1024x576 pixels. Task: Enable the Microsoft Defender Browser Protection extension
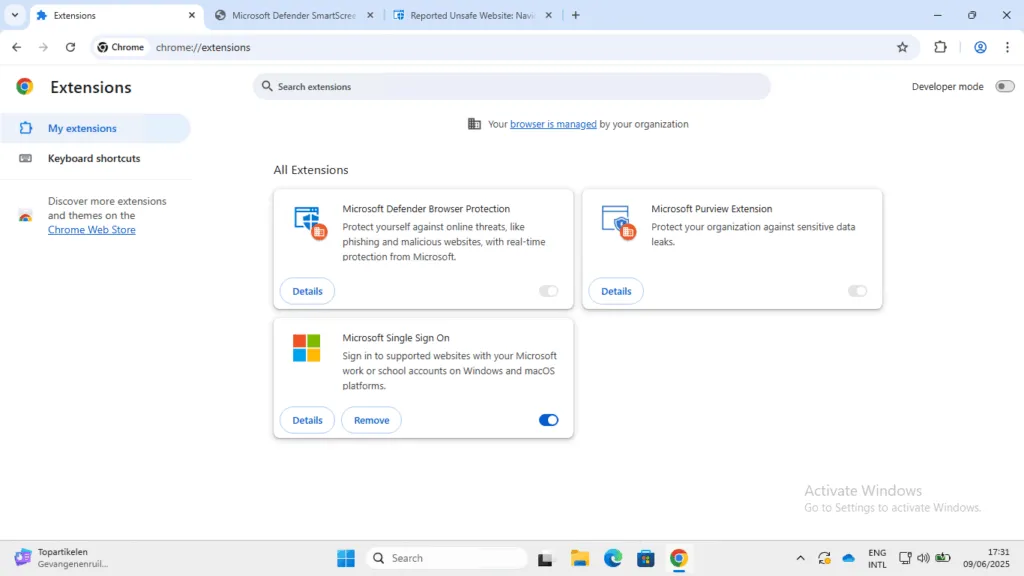pyautogui.click(x=548, y=291)
